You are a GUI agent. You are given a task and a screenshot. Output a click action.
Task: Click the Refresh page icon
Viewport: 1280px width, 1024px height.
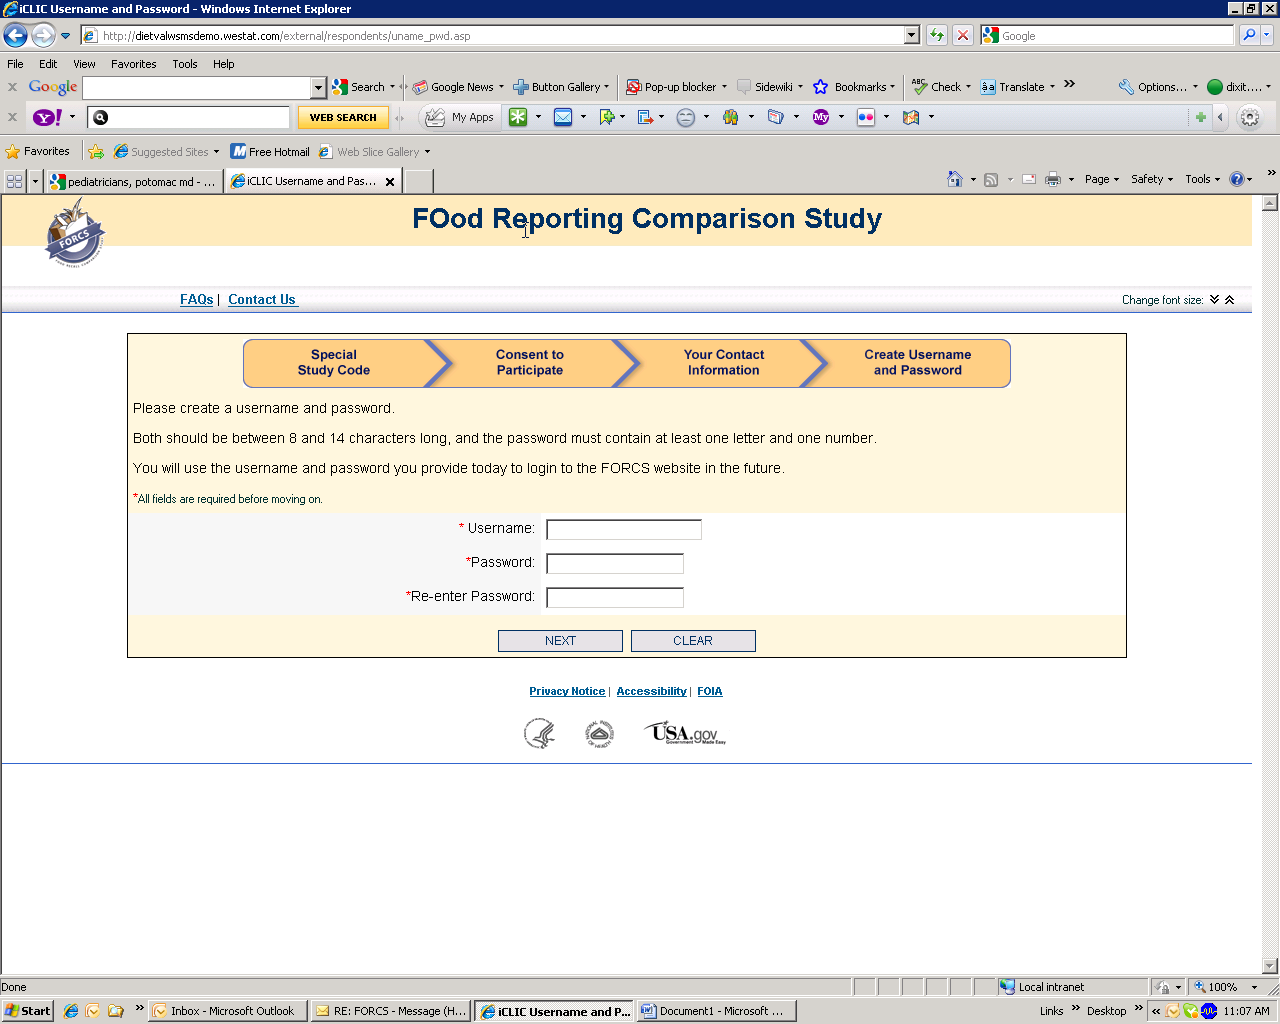[x=937, y=36]
